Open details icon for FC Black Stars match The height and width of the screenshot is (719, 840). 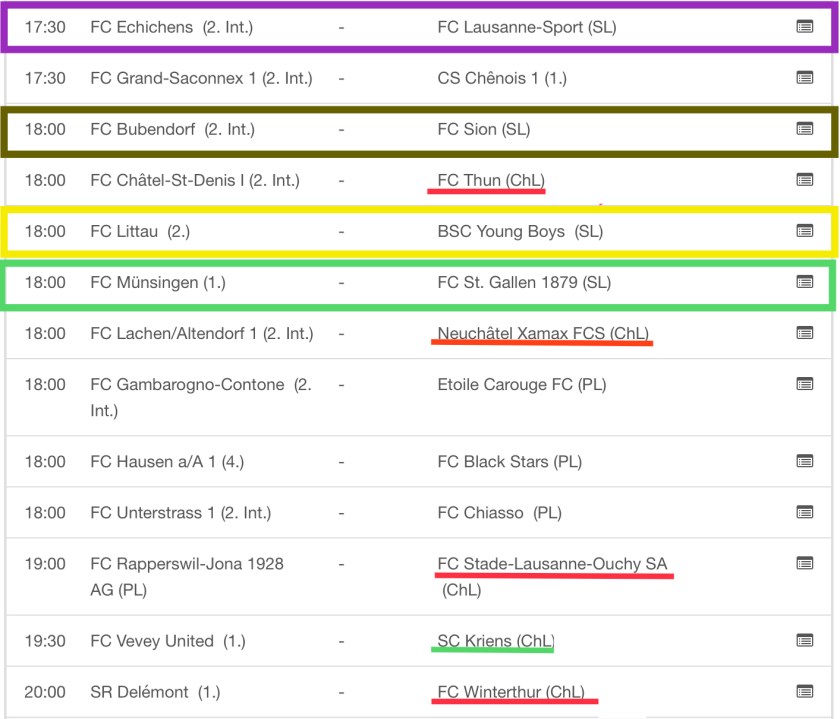(x=804, y=461)
